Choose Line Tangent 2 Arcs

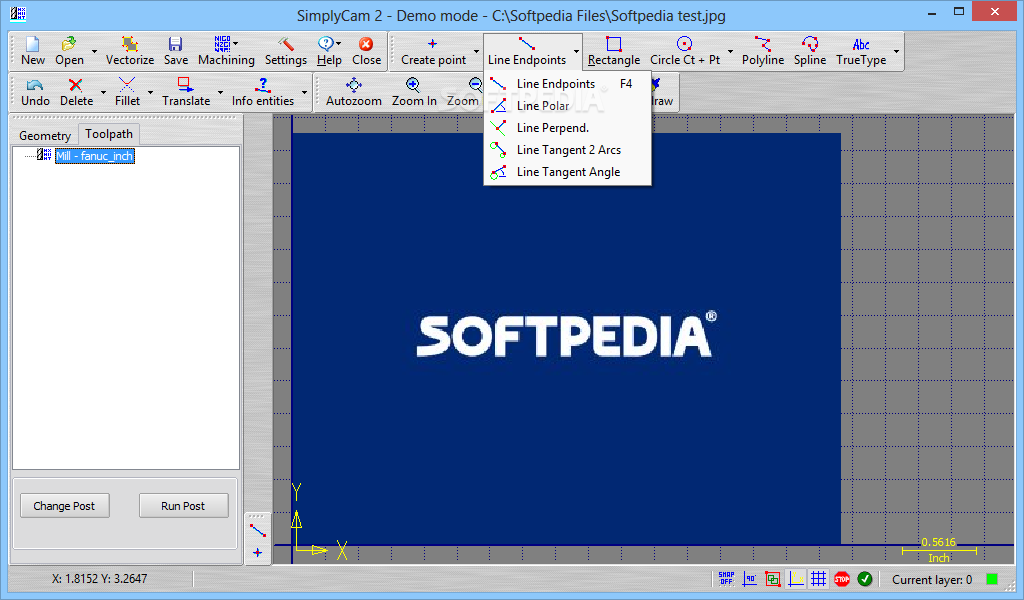tap(567, 150)
